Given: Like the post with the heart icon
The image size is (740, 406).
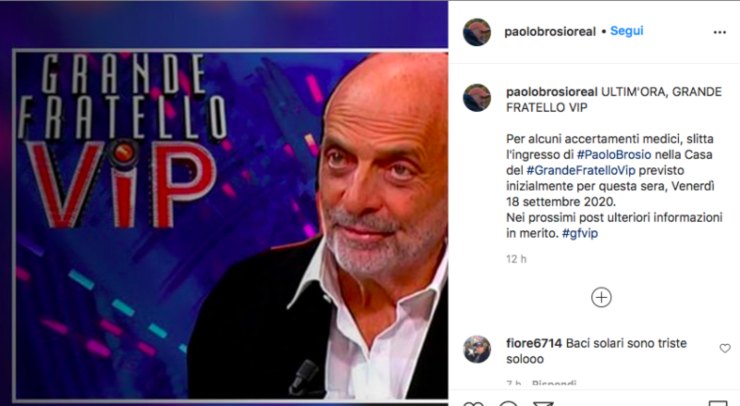Looking at the screenshot, I should click(x=473, y=404).
